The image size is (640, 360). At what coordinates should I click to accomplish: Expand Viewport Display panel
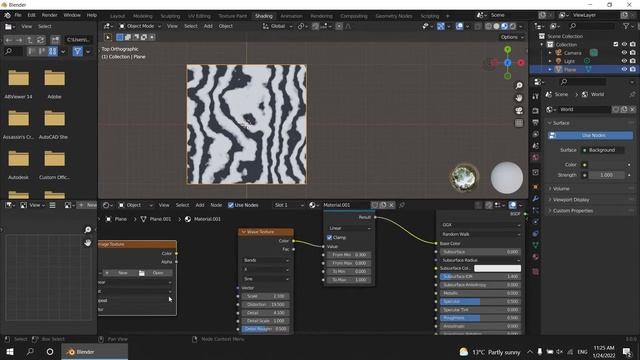571,200
